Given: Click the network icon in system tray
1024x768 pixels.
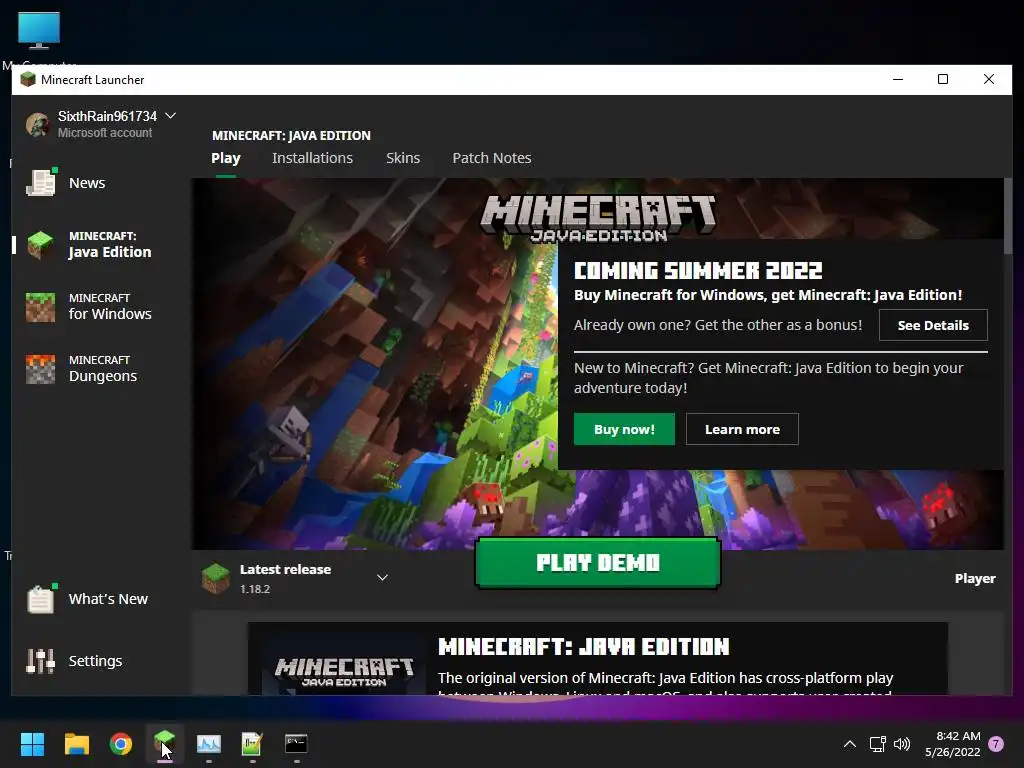Looking at the screenshot, I should 877,744.
